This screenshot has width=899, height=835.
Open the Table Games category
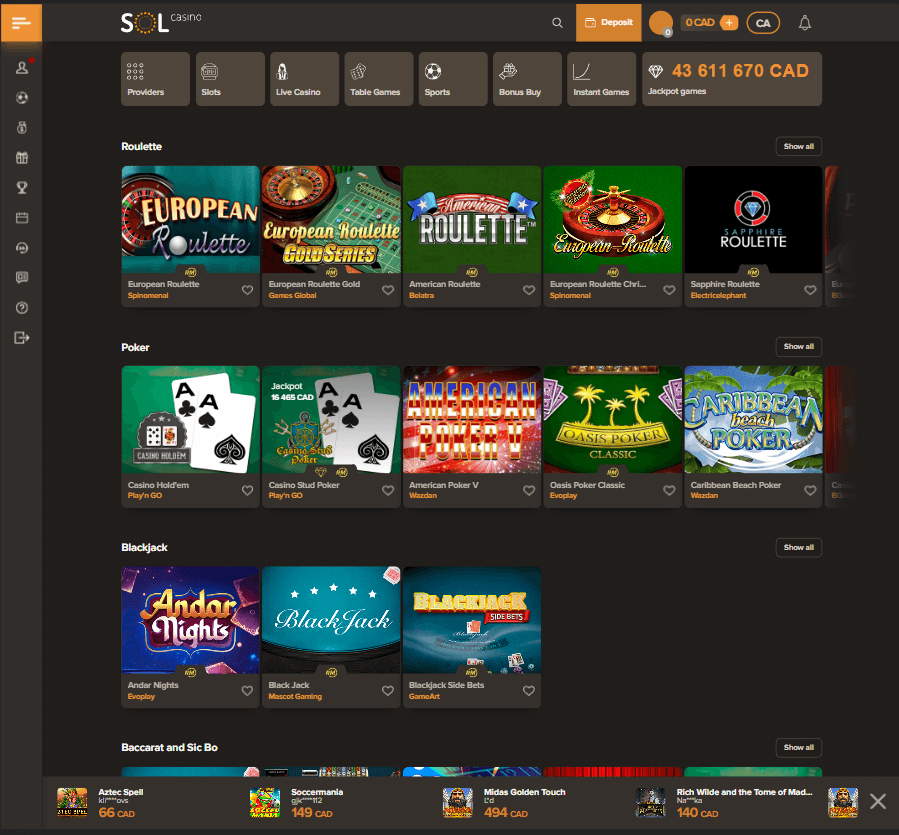coord(378,79)
